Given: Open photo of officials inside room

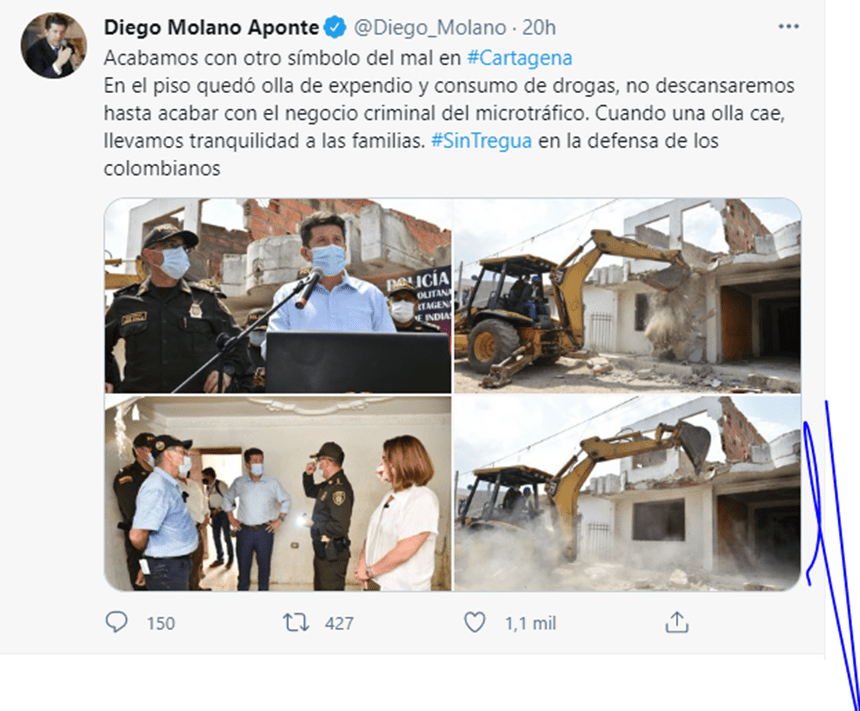Looking at the screenshot, I should 278,493.
